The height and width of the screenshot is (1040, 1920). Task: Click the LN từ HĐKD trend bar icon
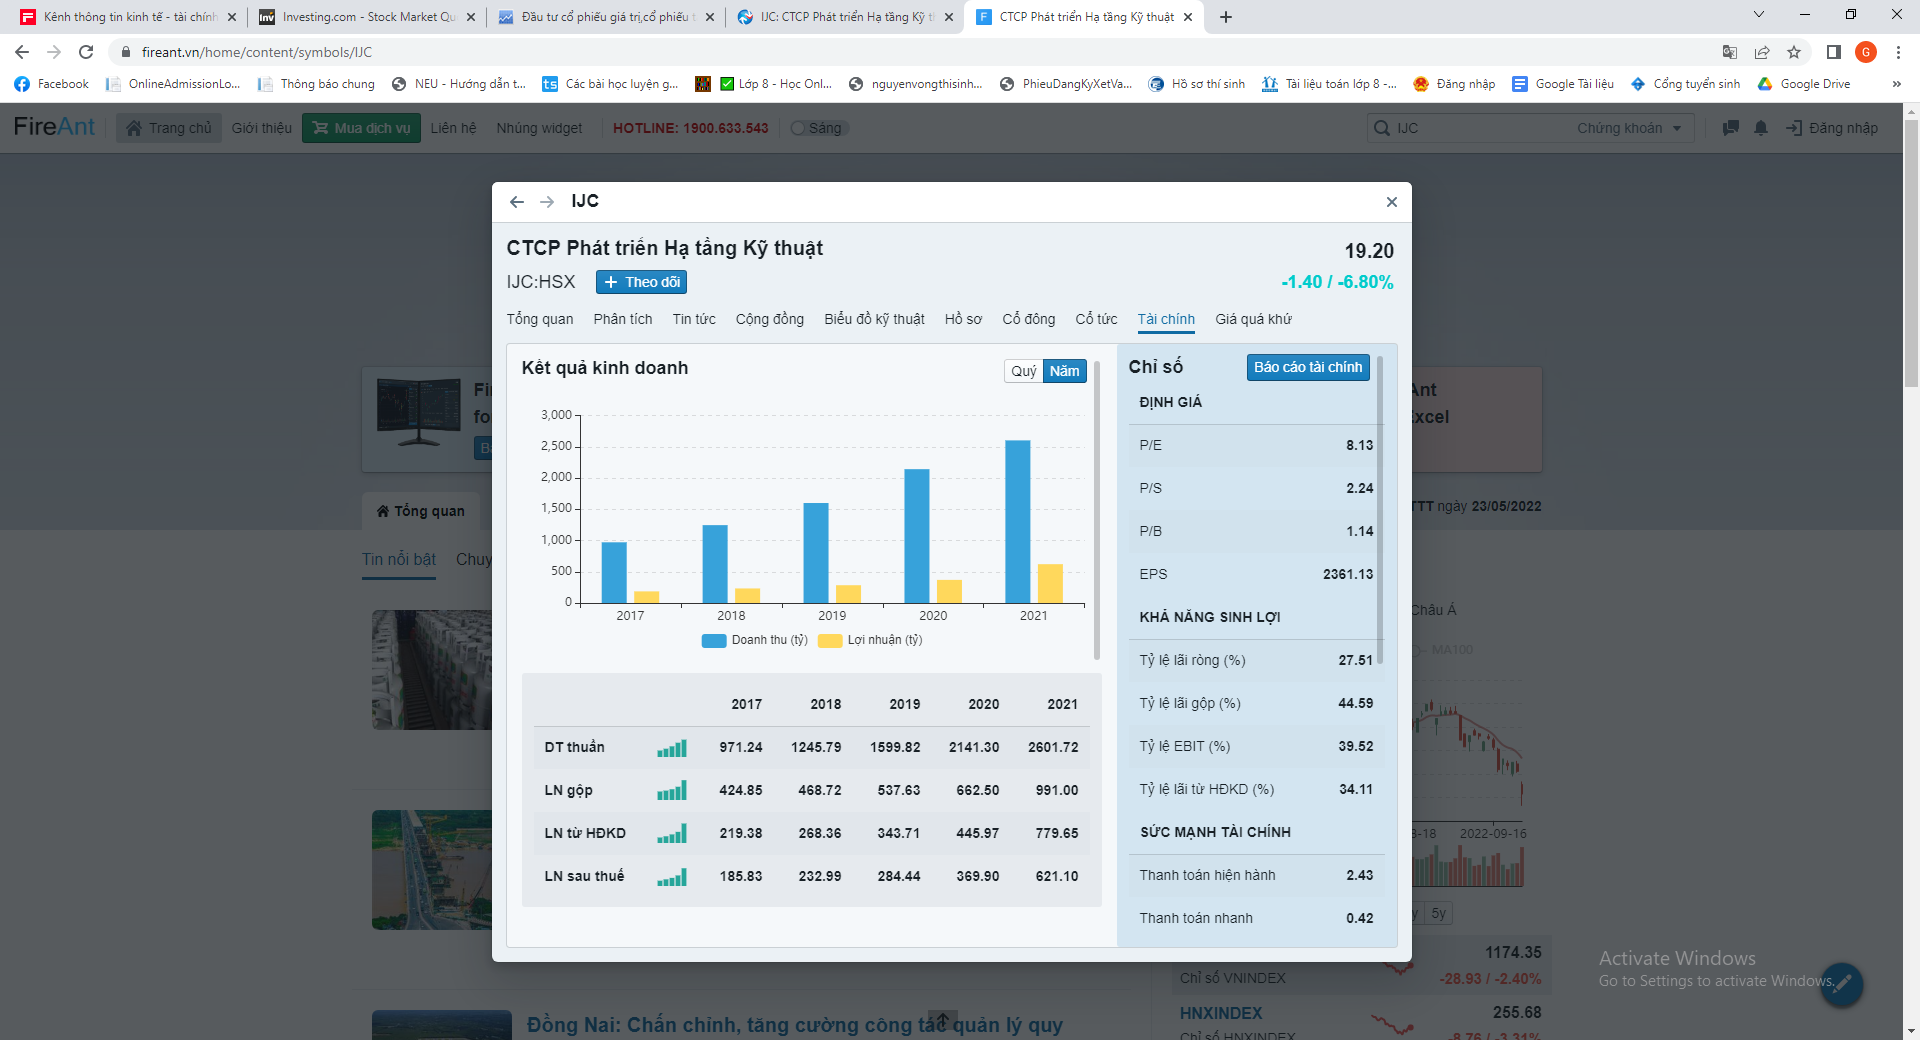coord(672,834)
